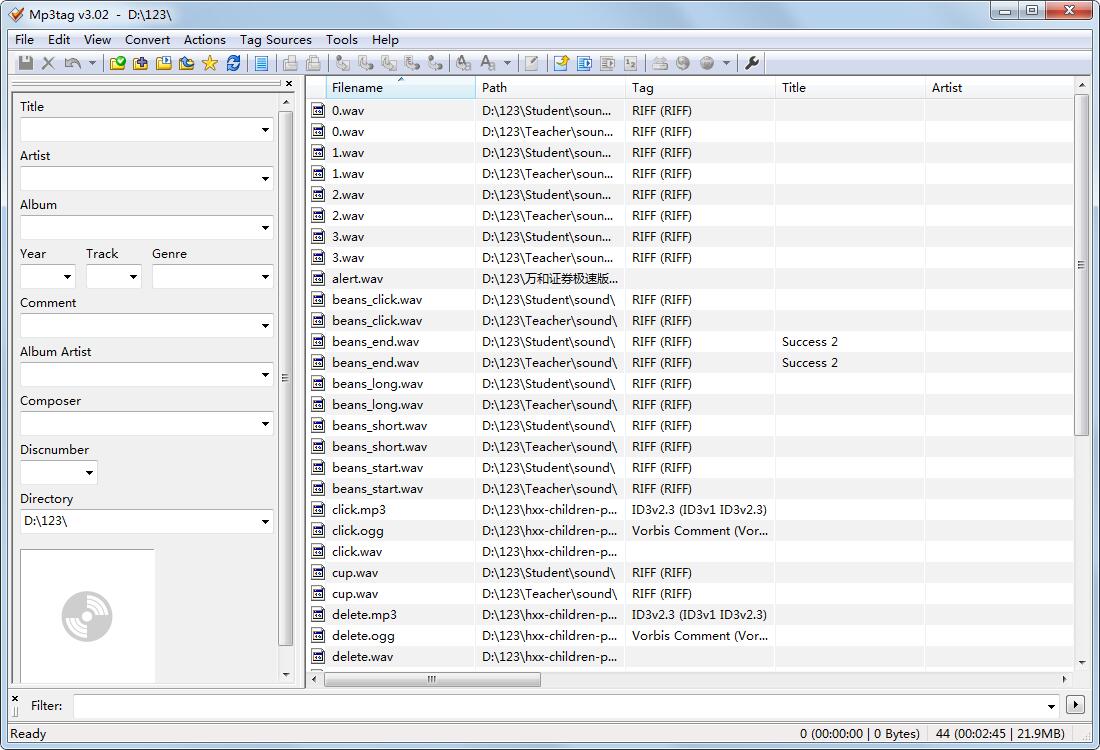
Task: Open Options via the wrench icon
Action: pyautogui.click(x=751, y=63)
